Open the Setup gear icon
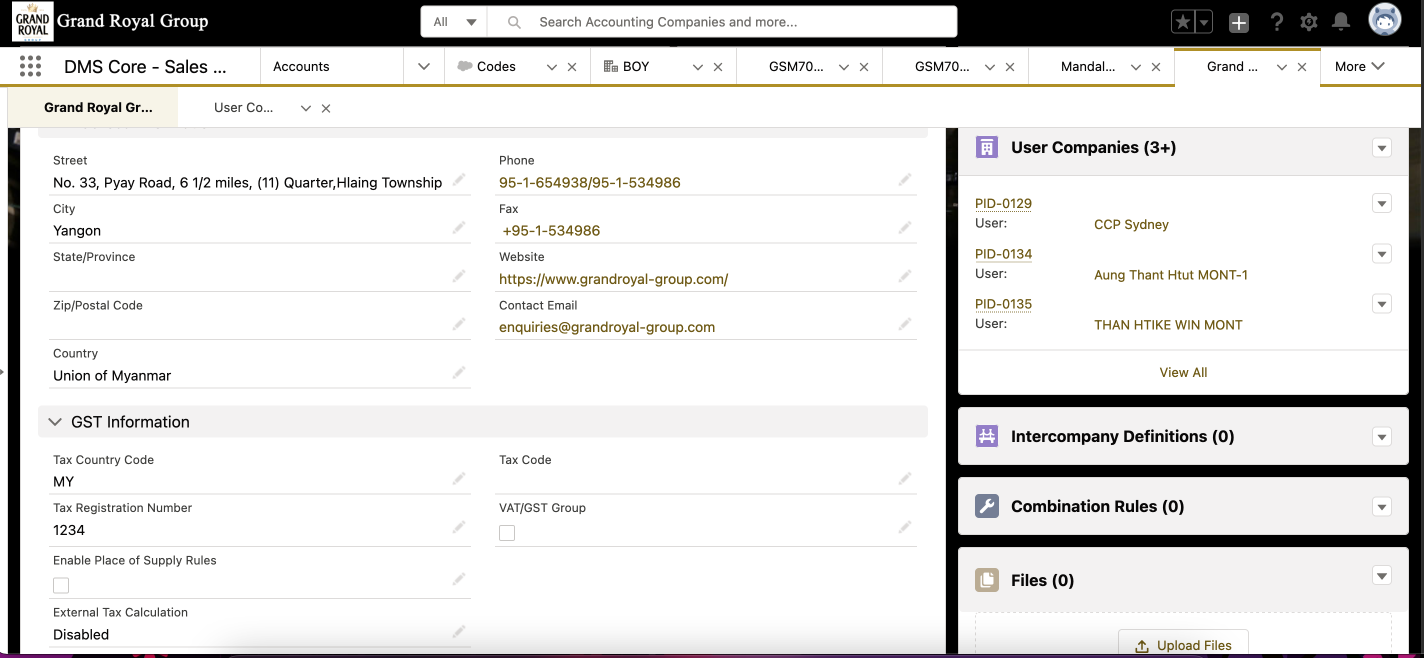 coord(1308,22)
